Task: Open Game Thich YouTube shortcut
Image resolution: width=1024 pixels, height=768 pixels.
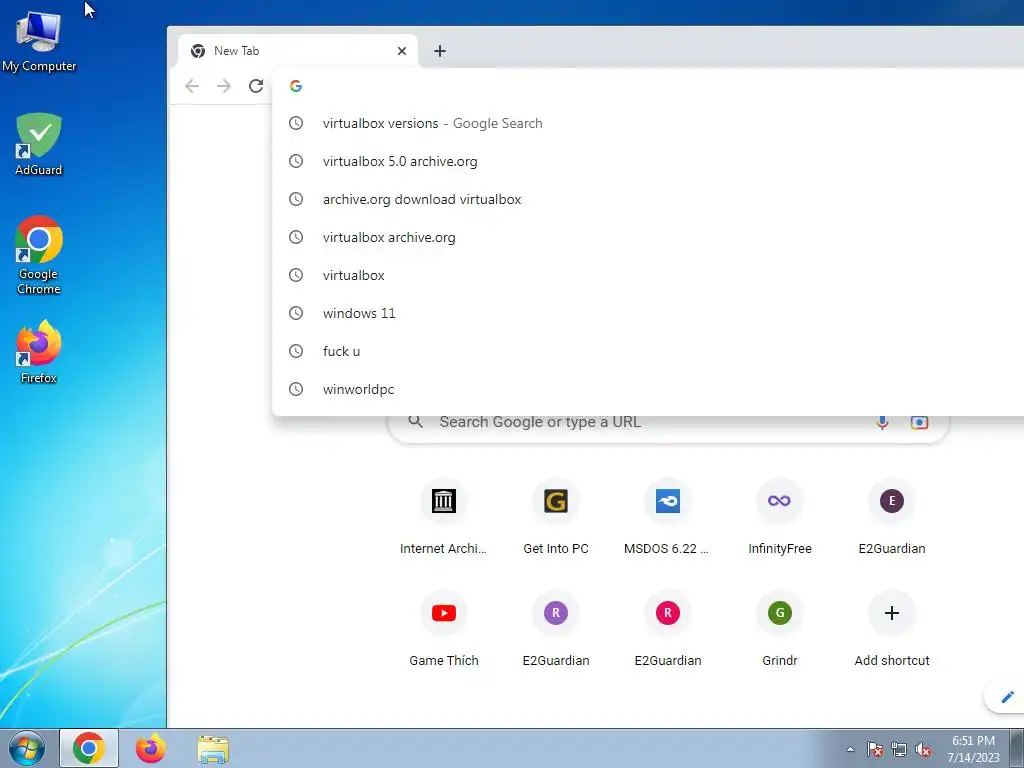Action: tap(443, 630)
